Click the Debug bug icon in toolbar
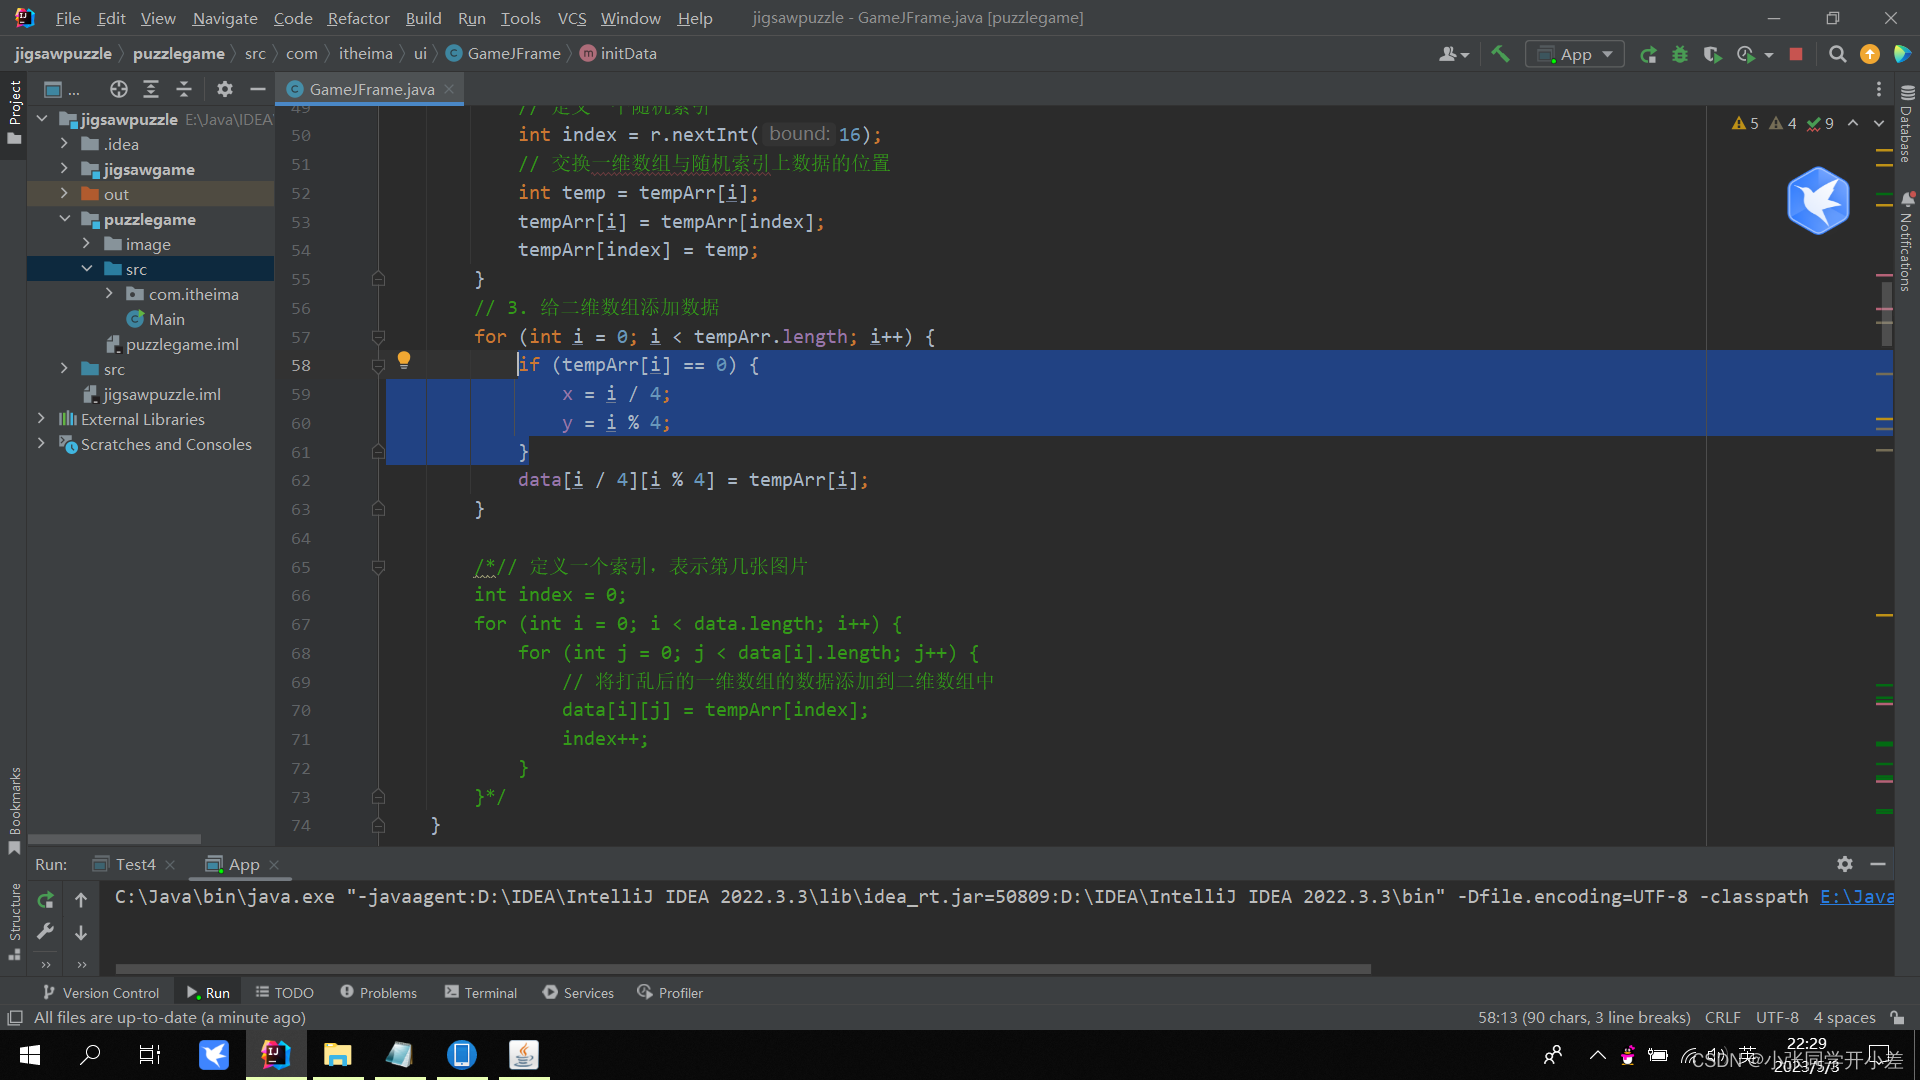This screenshot has width=1920, height=1080. tap(1680, 54)
